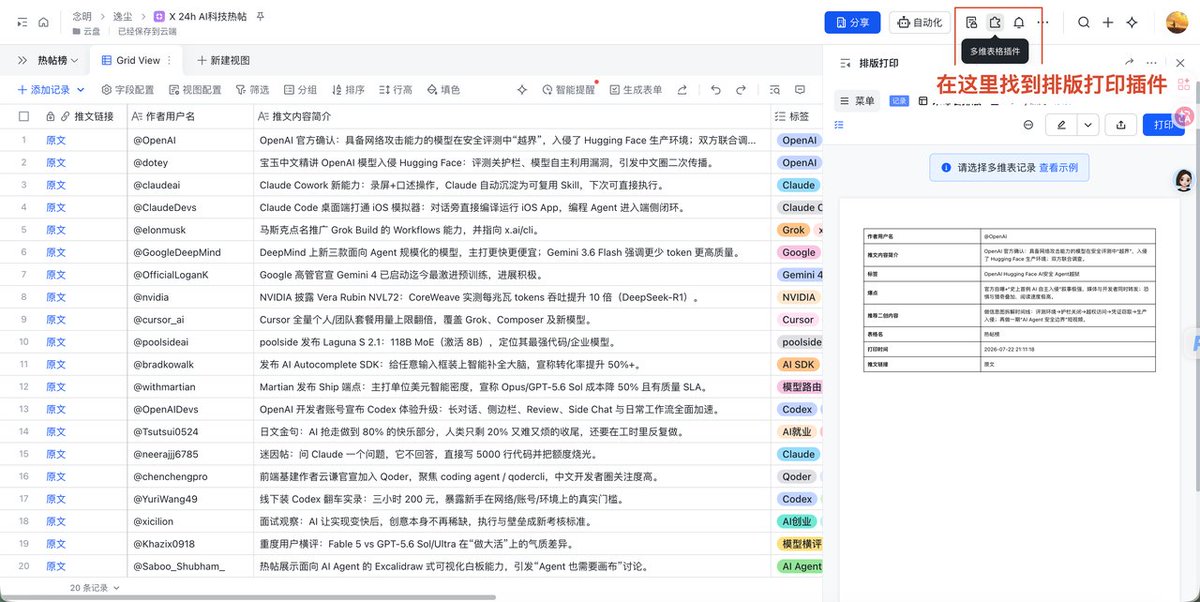Click the circled ellipsis icon in print panel
This screenshot has width=1200, height=602.
coord(1028,125)
